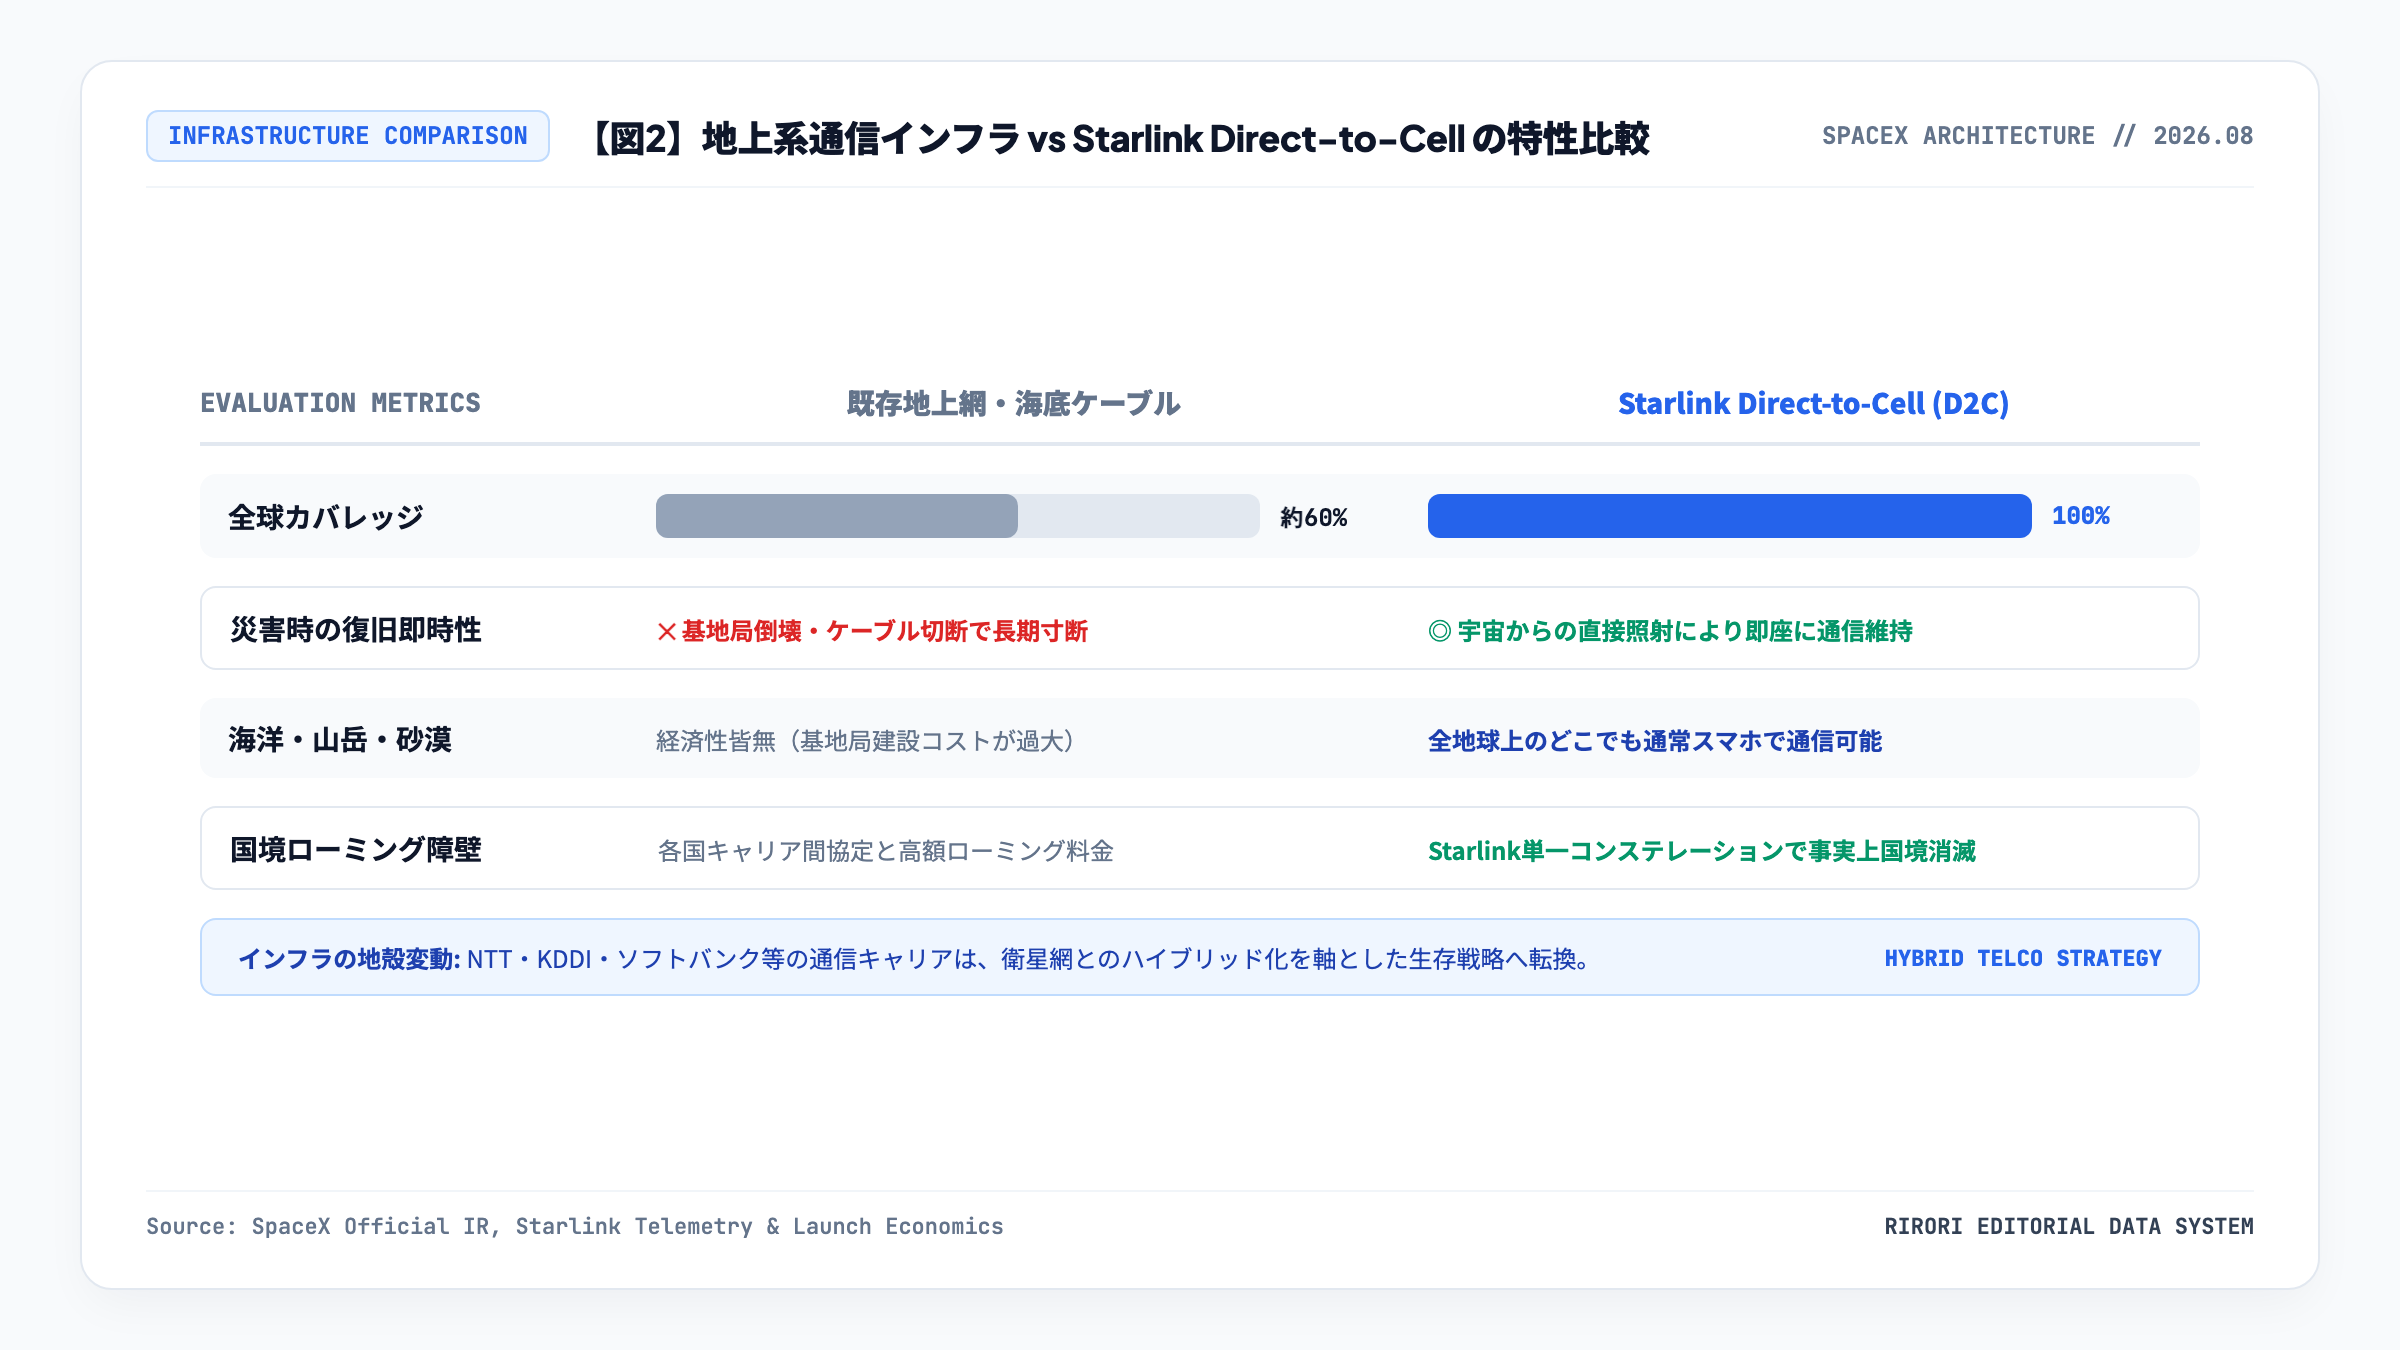Click the EVALUATION METRICS column header
The image size is (2400, 1350).
coord(340,403)
